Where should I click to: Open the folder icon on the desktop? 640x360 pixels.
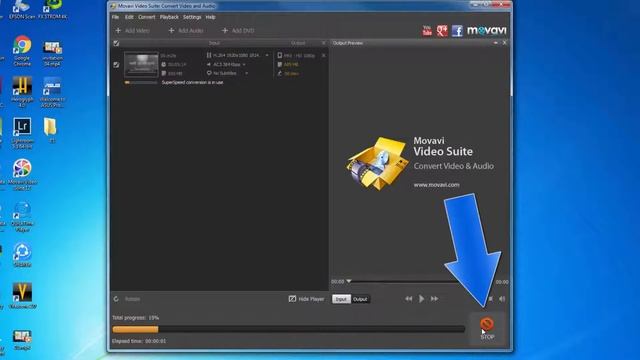coord(50,130)
